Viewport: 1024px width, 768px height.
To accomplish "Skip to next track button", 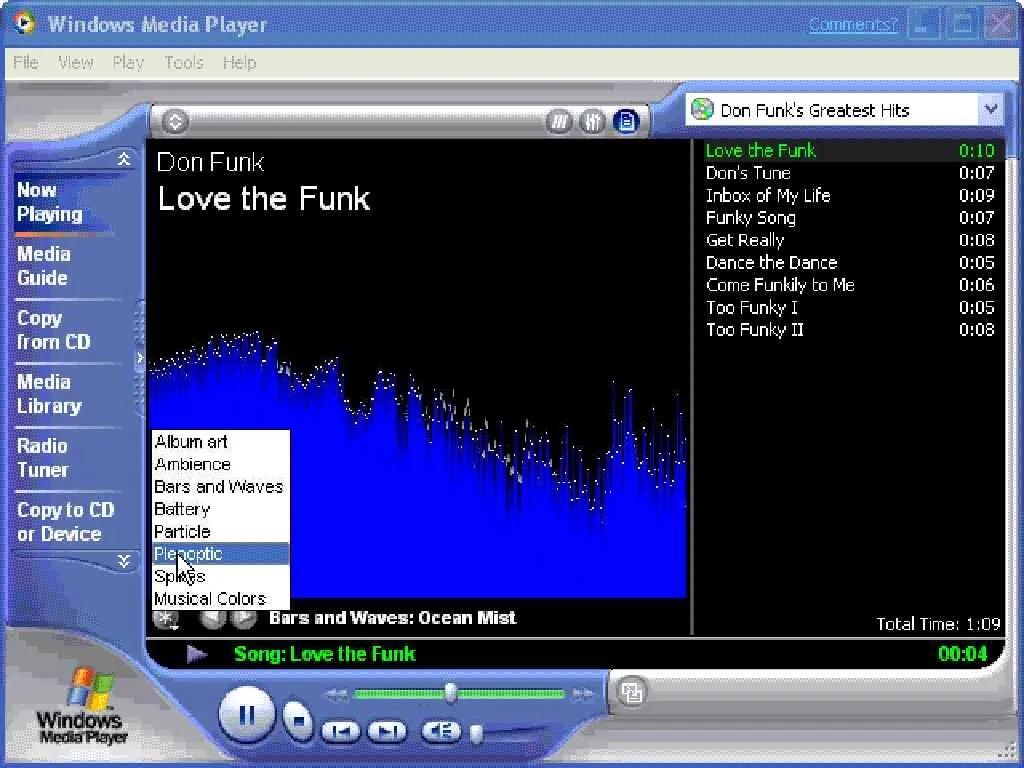I will (x=387, y=731).
